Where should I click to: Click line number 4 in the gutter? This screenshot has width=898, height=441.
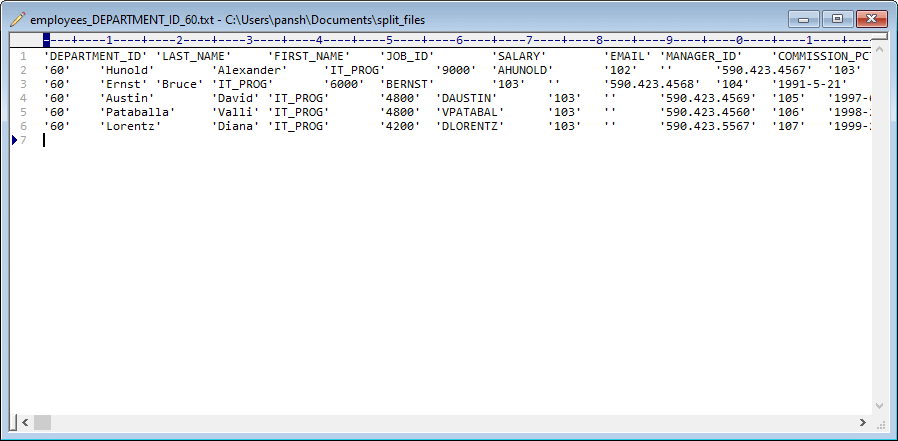(23, 98)
